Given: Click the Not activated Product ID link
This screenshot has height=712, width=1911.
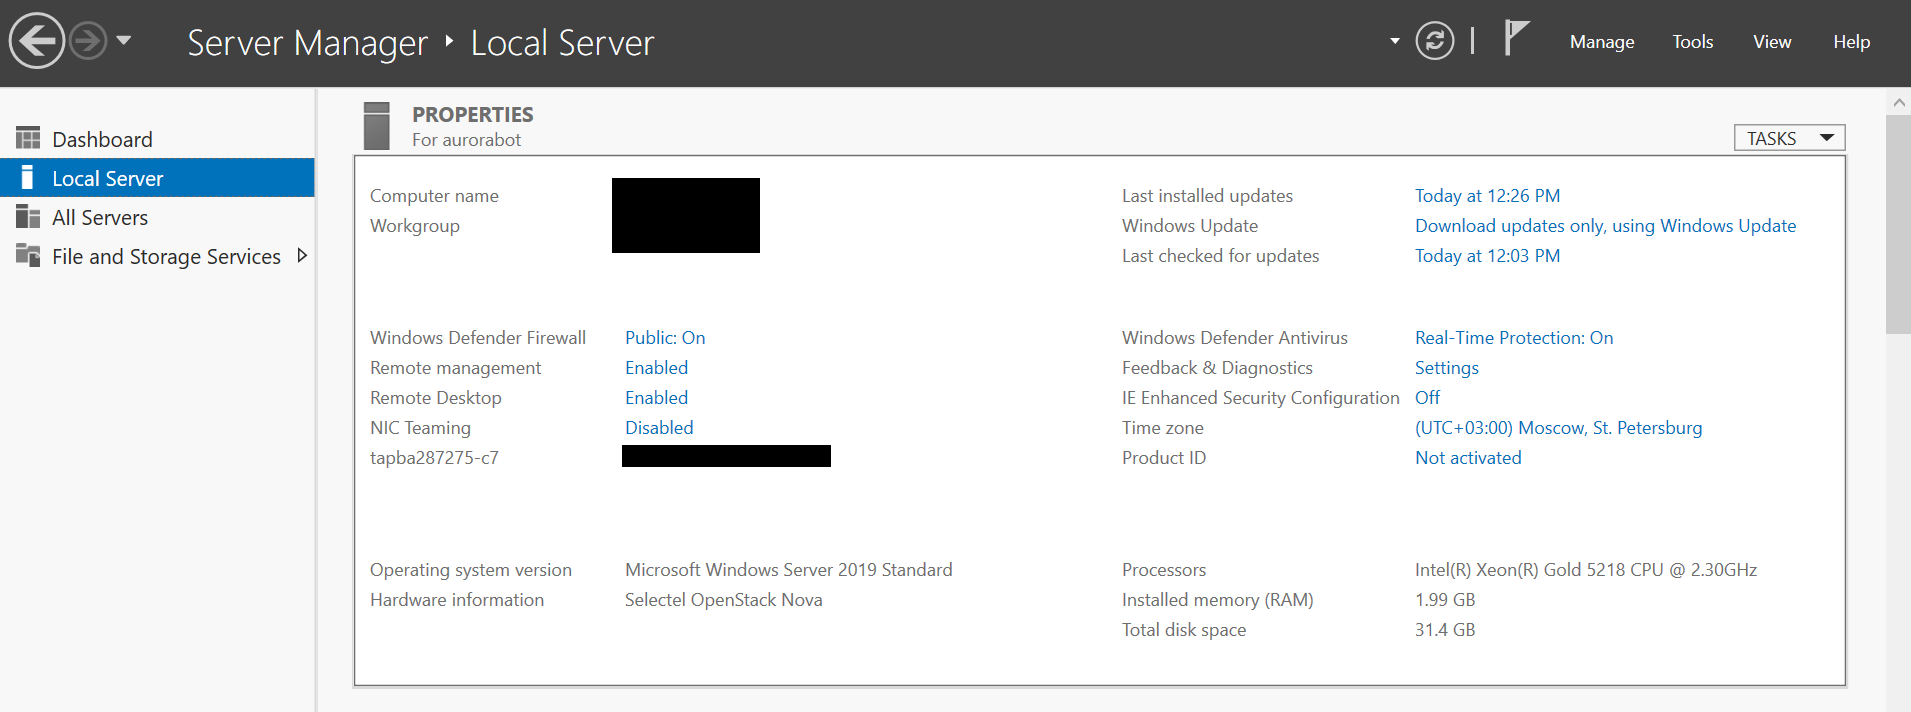Looking at the screenshot, I should click(x=1468, y=458).
